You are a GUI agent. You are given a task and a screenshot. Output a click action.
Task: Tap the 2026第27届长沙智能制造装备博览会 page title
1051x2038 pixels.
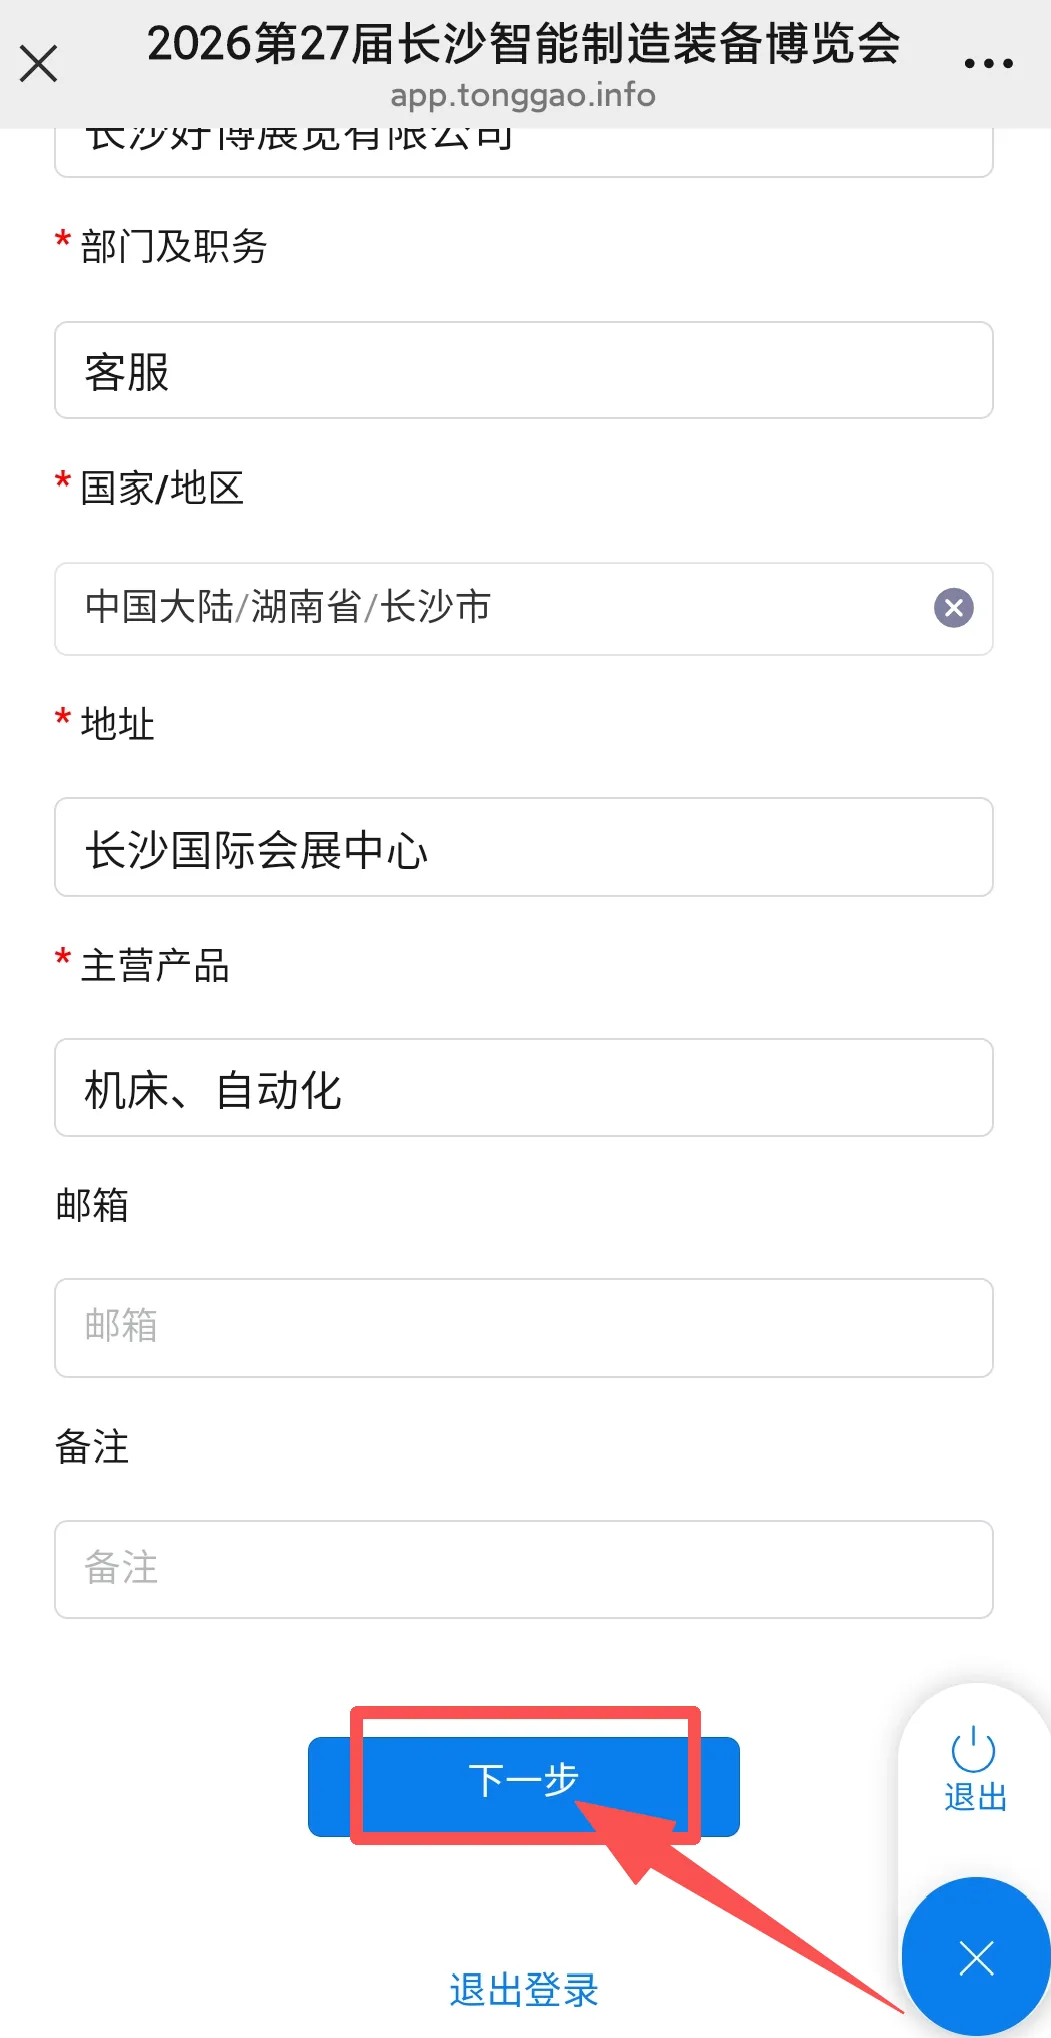pos(523,44)
